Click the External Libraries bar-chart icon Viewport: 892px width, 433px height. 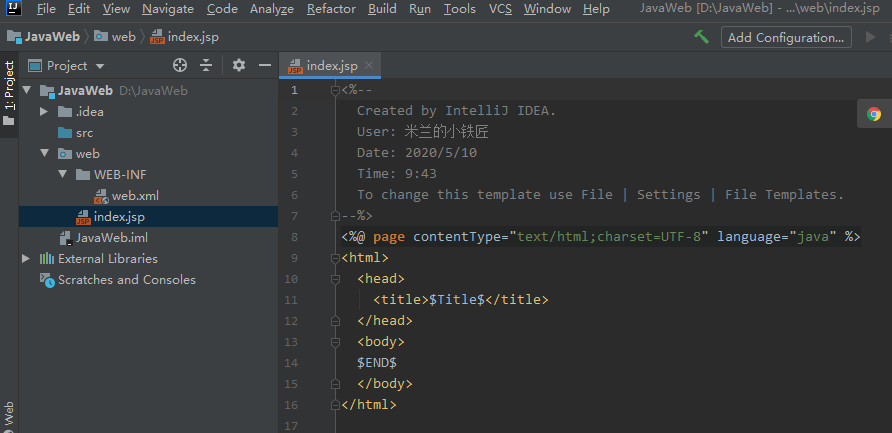point(46,259)
